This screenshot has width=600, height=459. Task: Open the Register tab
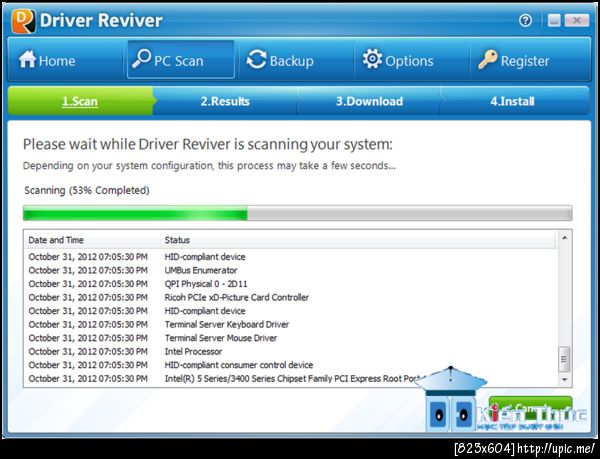tap(530, 60)
